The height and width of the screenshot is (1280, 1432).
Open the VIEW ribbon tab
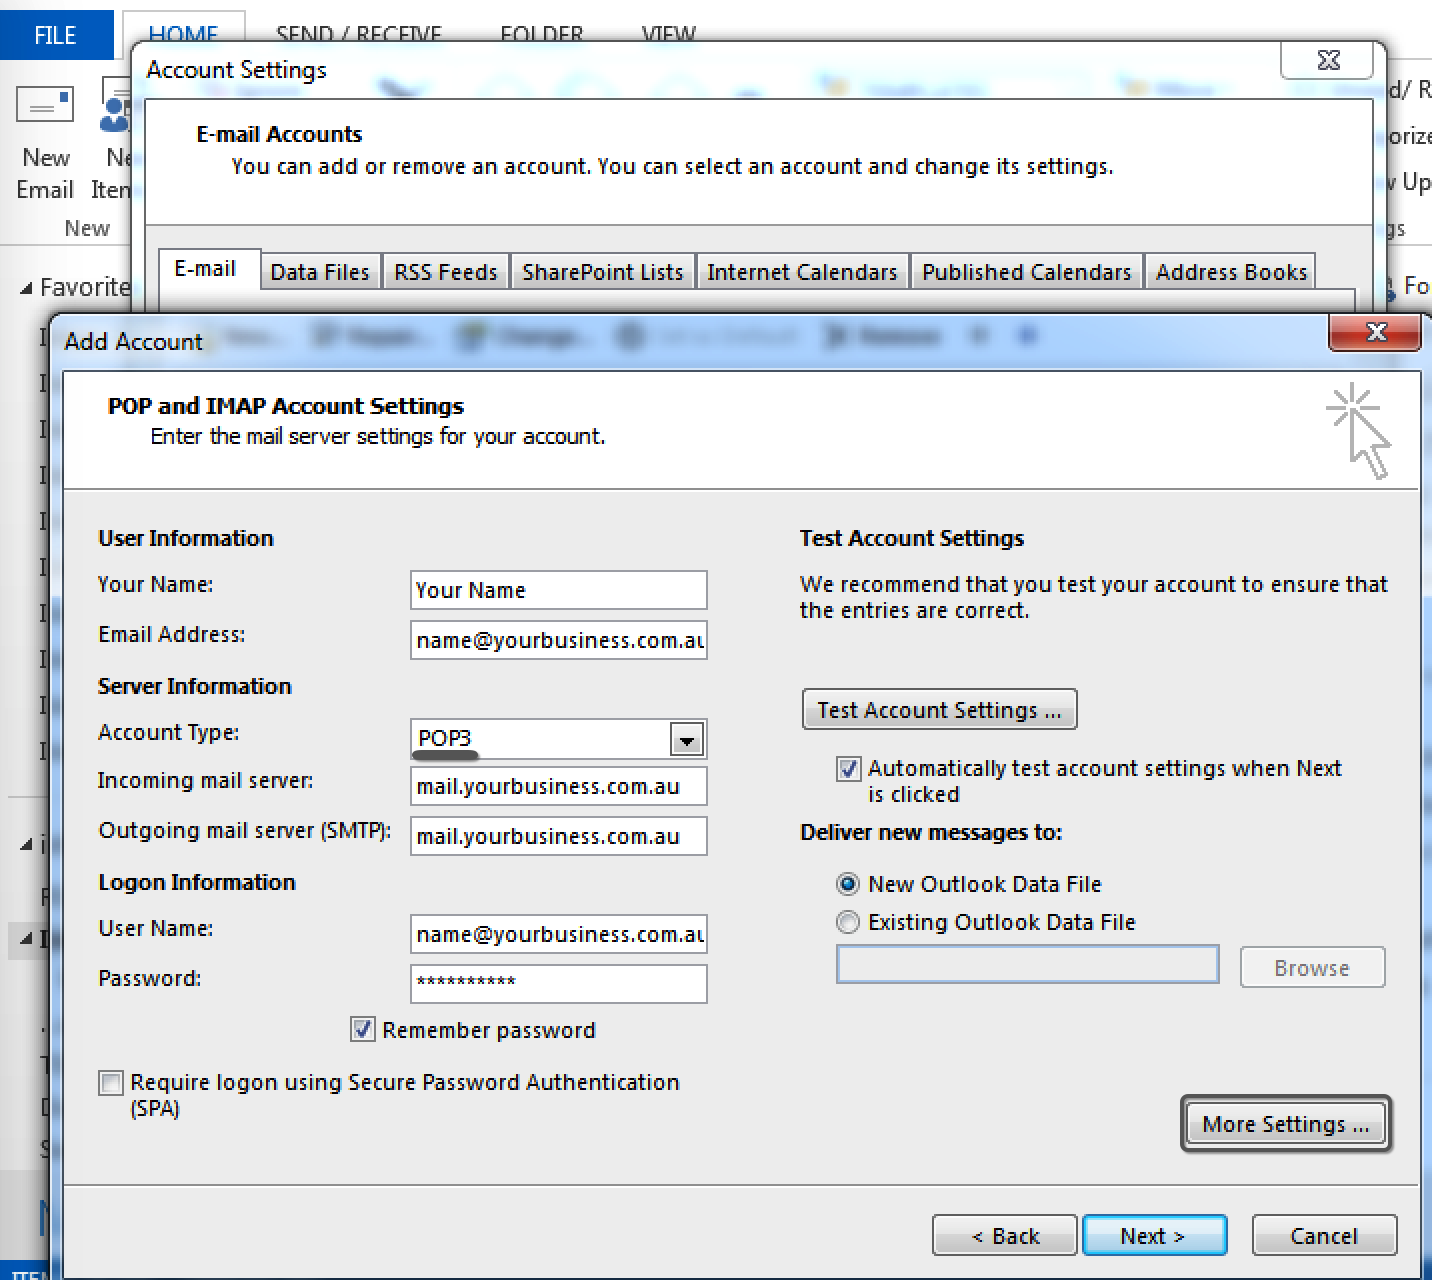tap(668, 35)
